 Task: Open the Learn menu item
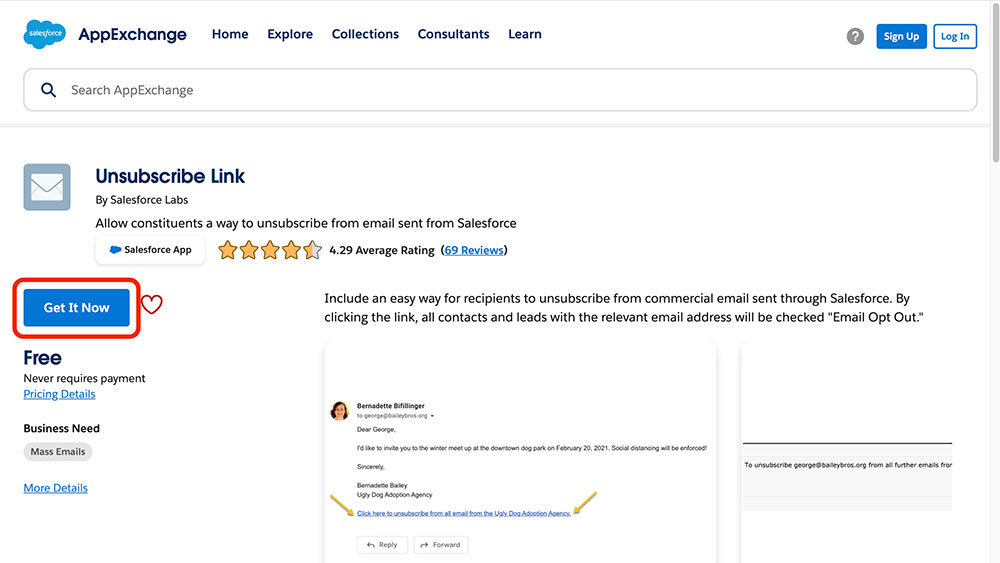[x=525, y=34]
